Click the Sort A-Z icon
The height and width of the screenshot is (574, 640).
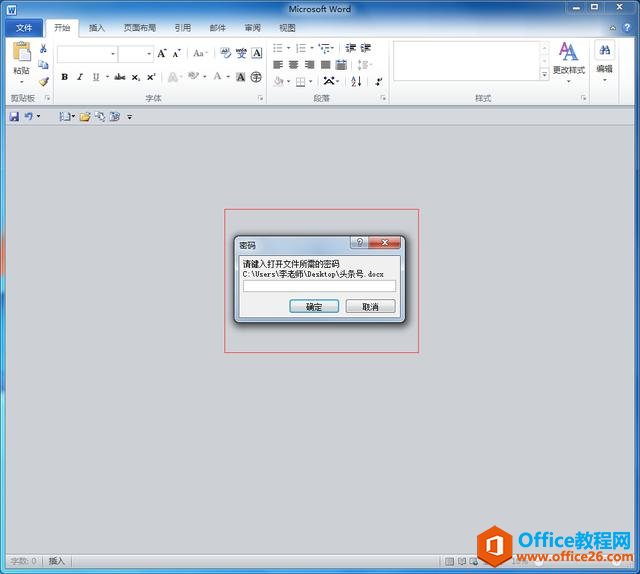[356, 81]
